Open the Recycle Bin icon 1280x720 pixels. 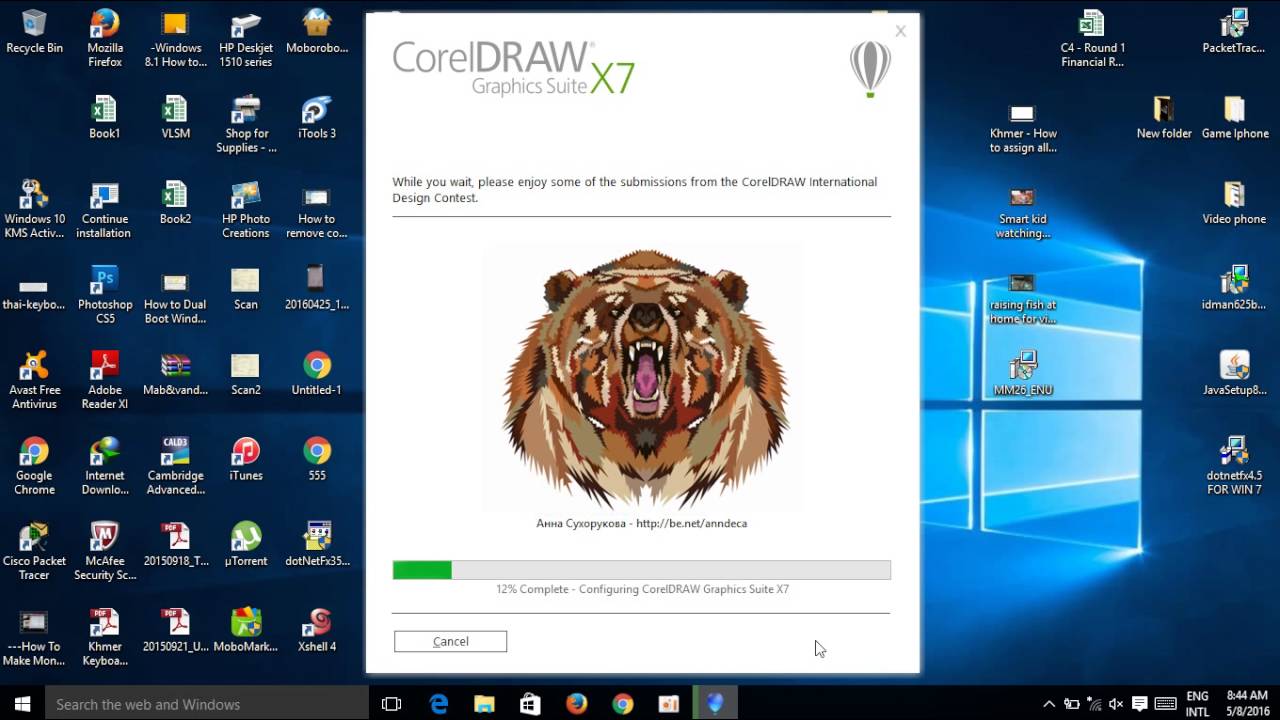tap(34, 32)
